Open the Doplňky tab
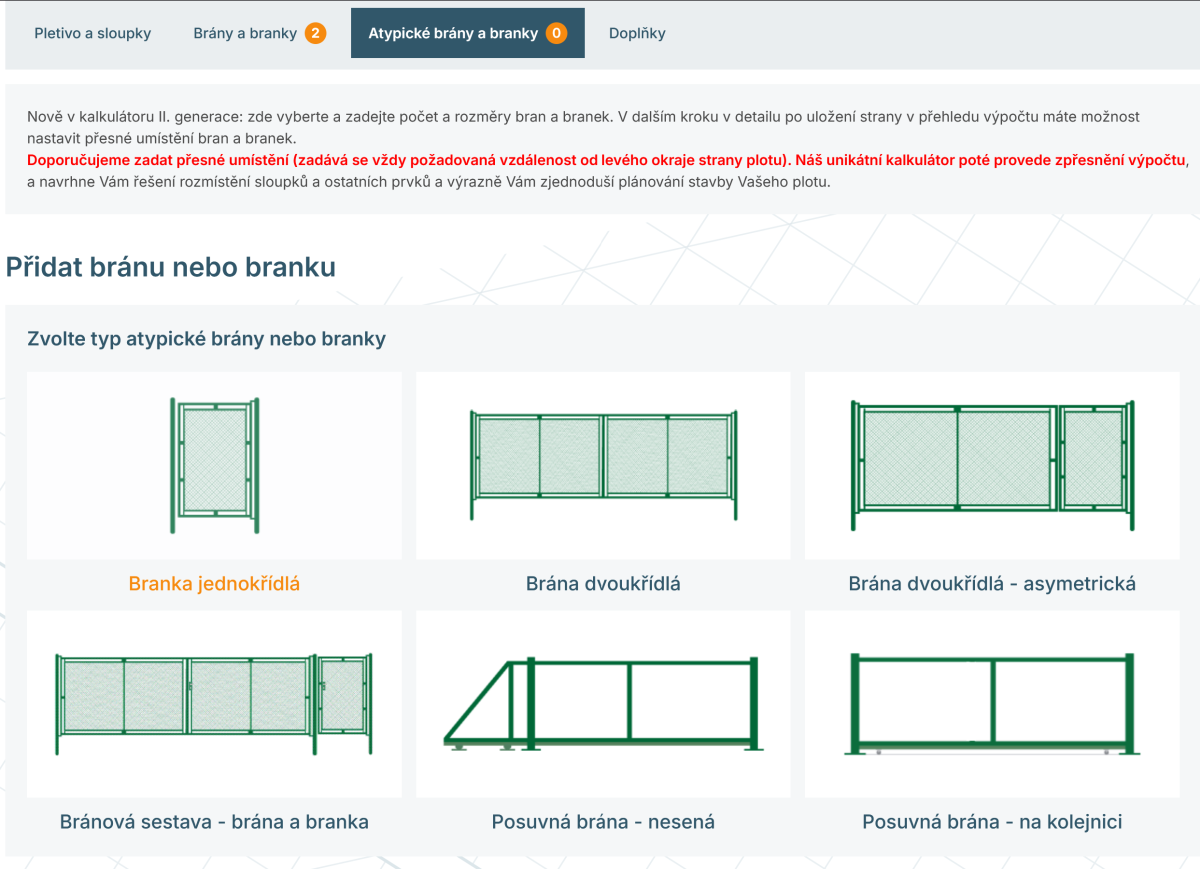This screenshot has width=1200, height=869. click(637, 33)
